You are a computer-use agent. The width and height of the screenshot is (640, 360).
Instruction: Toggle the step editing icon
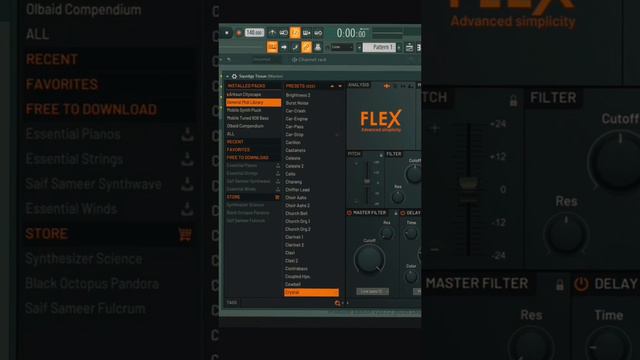(x=295, y=47)
